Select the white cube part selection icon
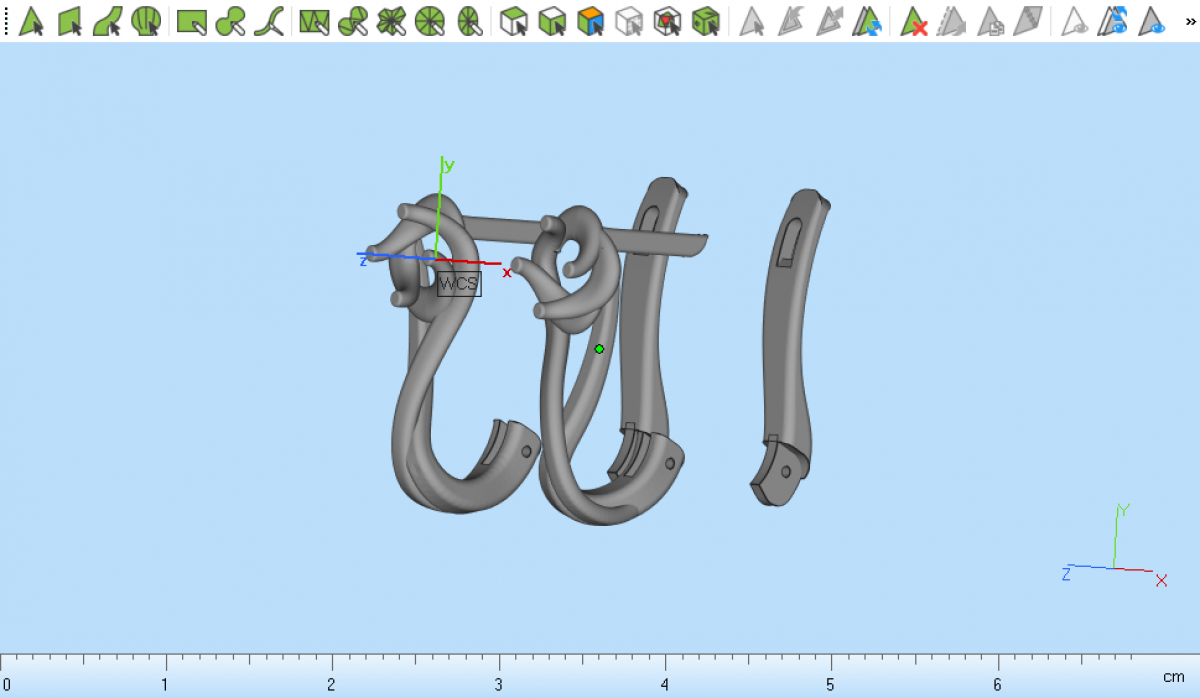This screenshot has width=1200, height=698. (514, 21)
